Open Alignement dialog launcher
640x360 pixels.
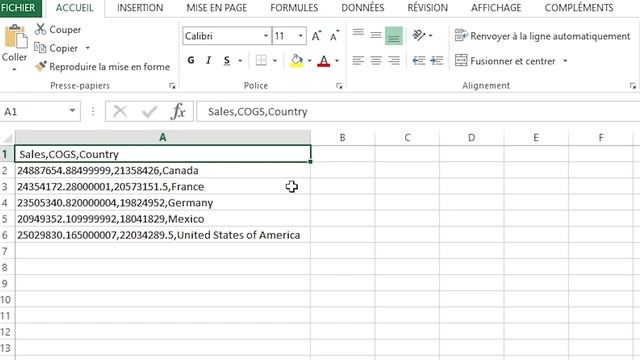point(632,86)
